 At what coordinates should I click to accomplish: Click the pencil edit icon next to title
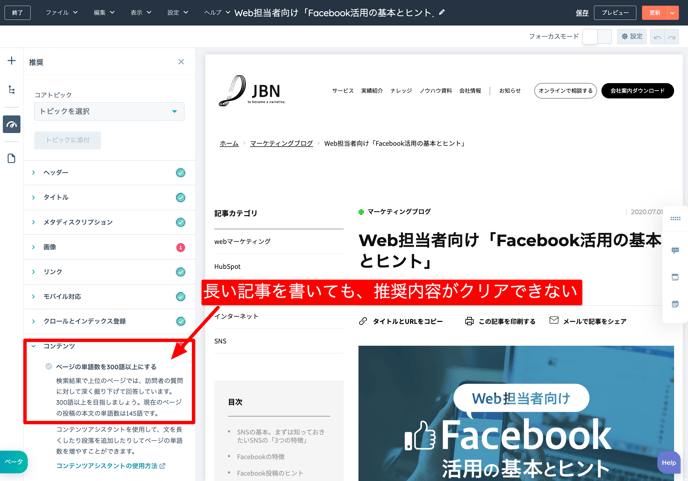tap(442, 12)
